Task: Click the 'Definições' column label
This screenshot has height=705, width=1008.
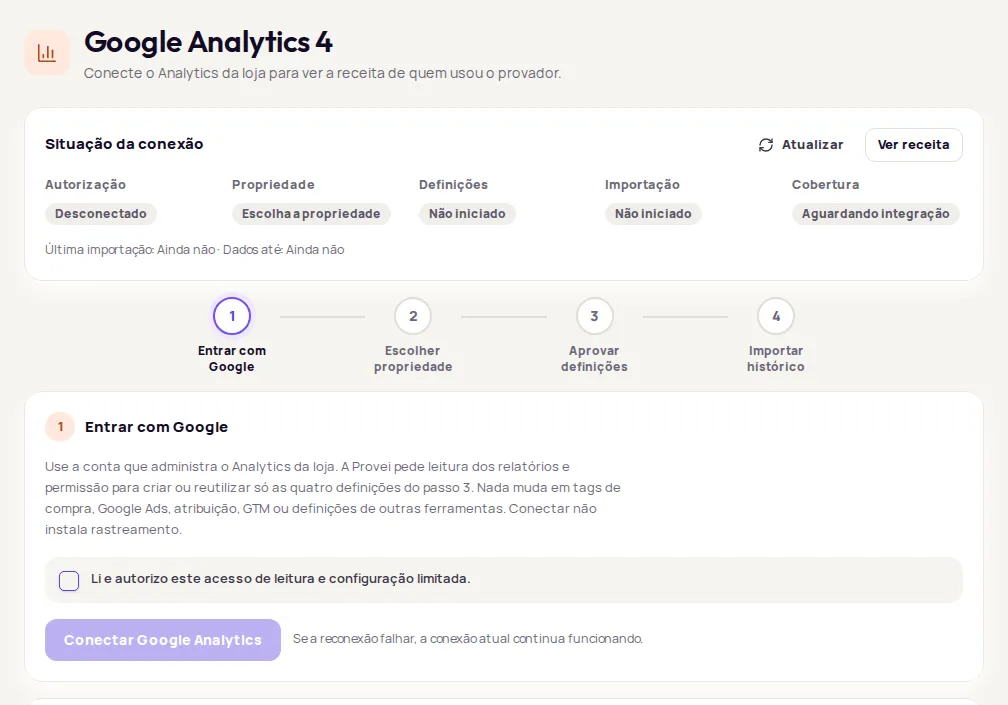Action: click(453, 184)
